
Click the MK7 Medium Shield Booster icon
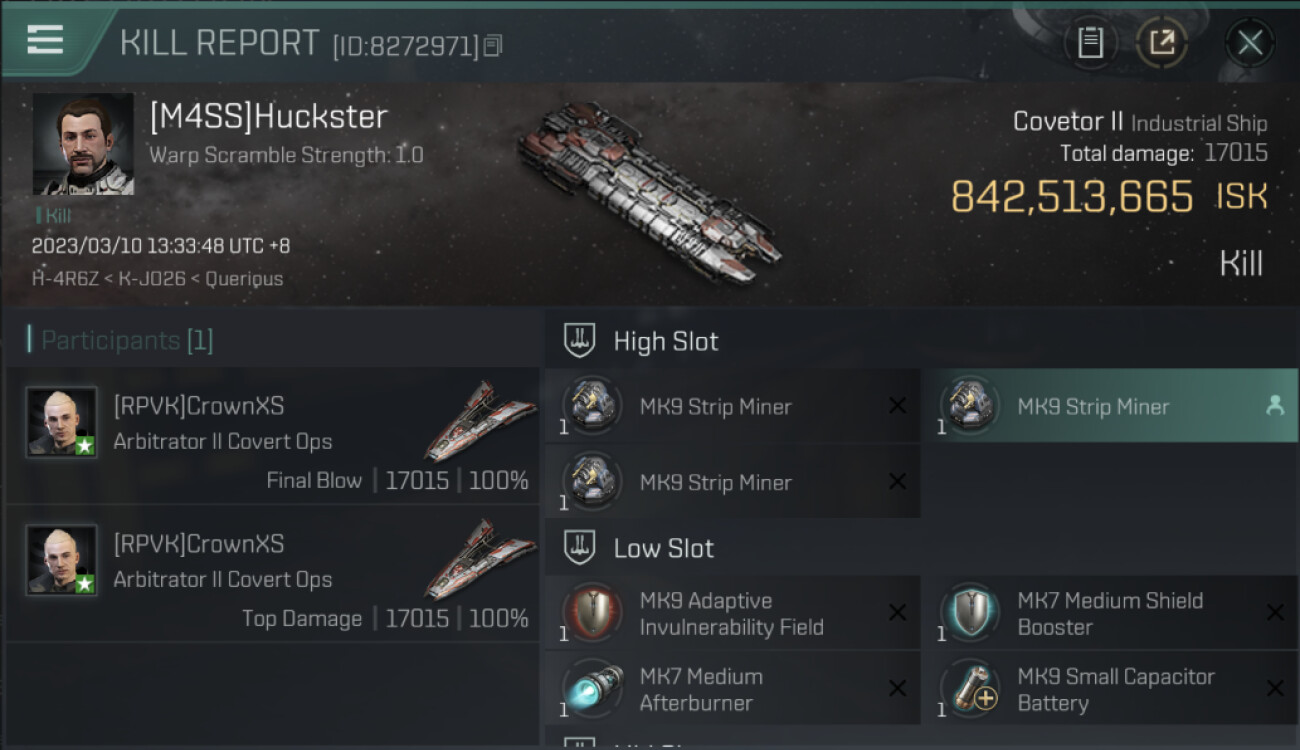[x=969, y=612]
